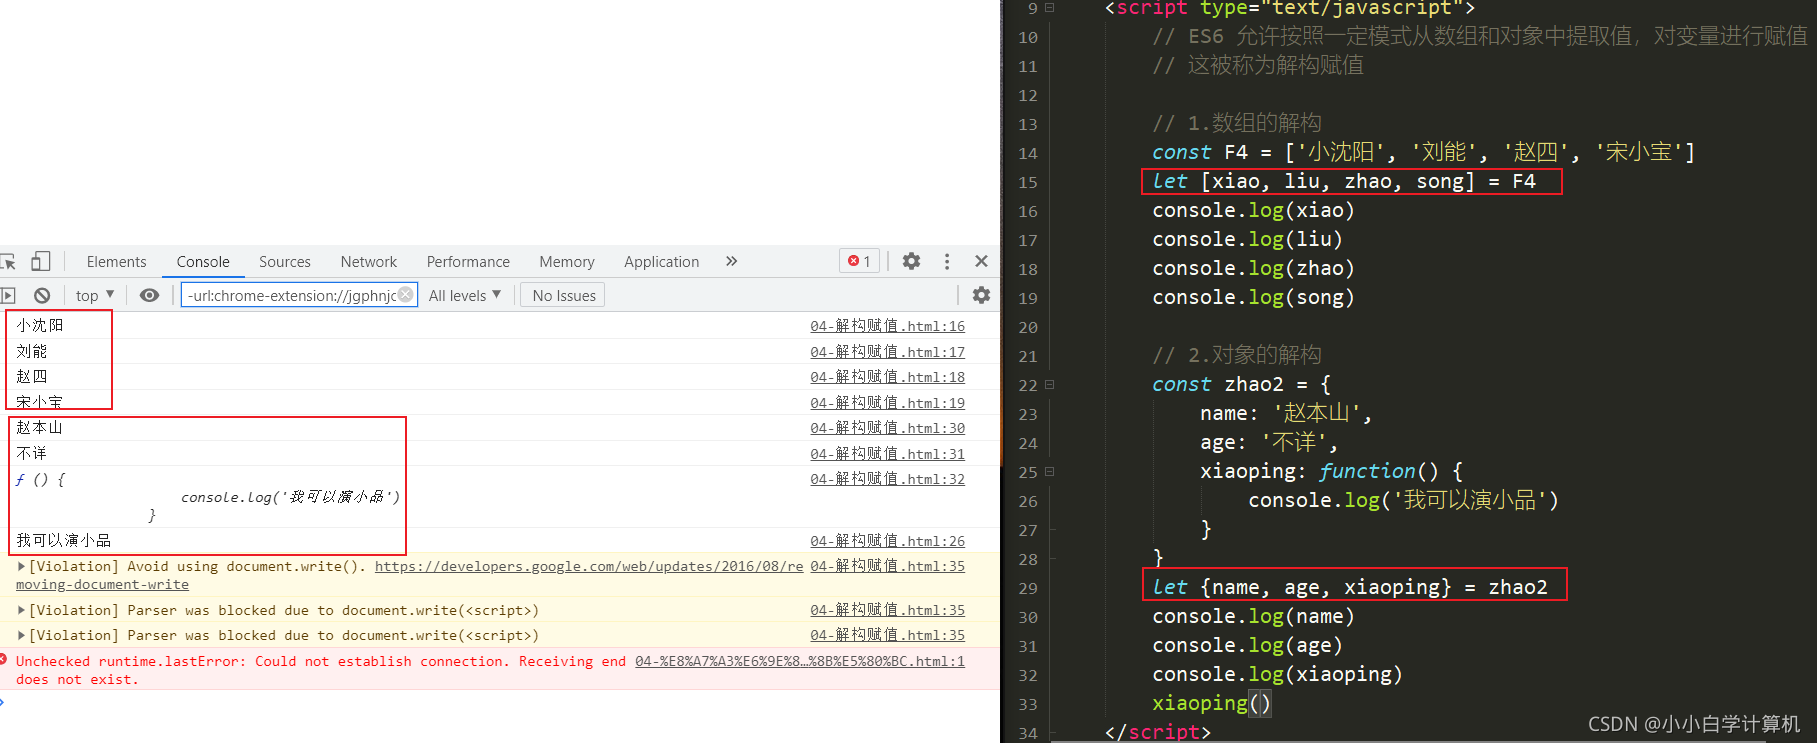
Task: Click editor line number 15
Action: [1028, 182]
